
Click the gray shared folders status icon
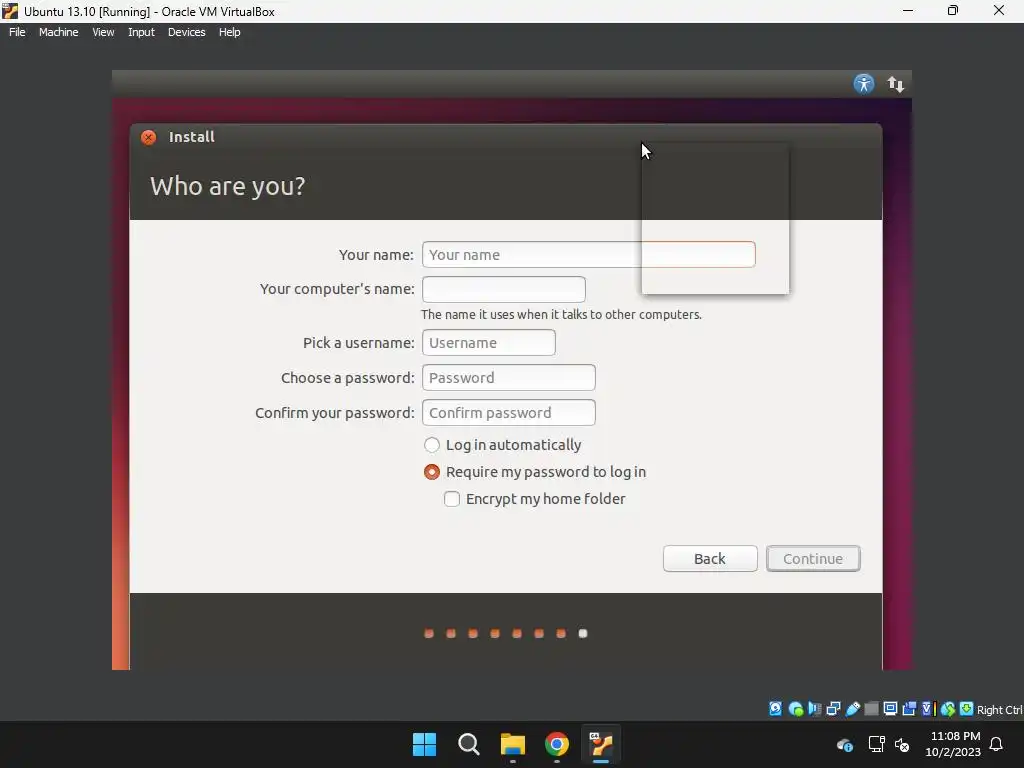coord(871,709)
